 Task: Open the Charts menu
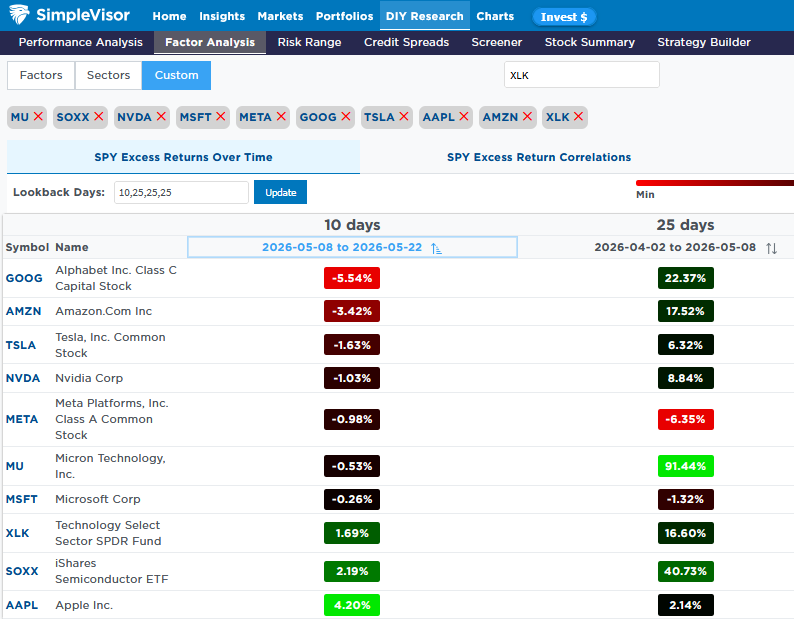pos(495,16)
